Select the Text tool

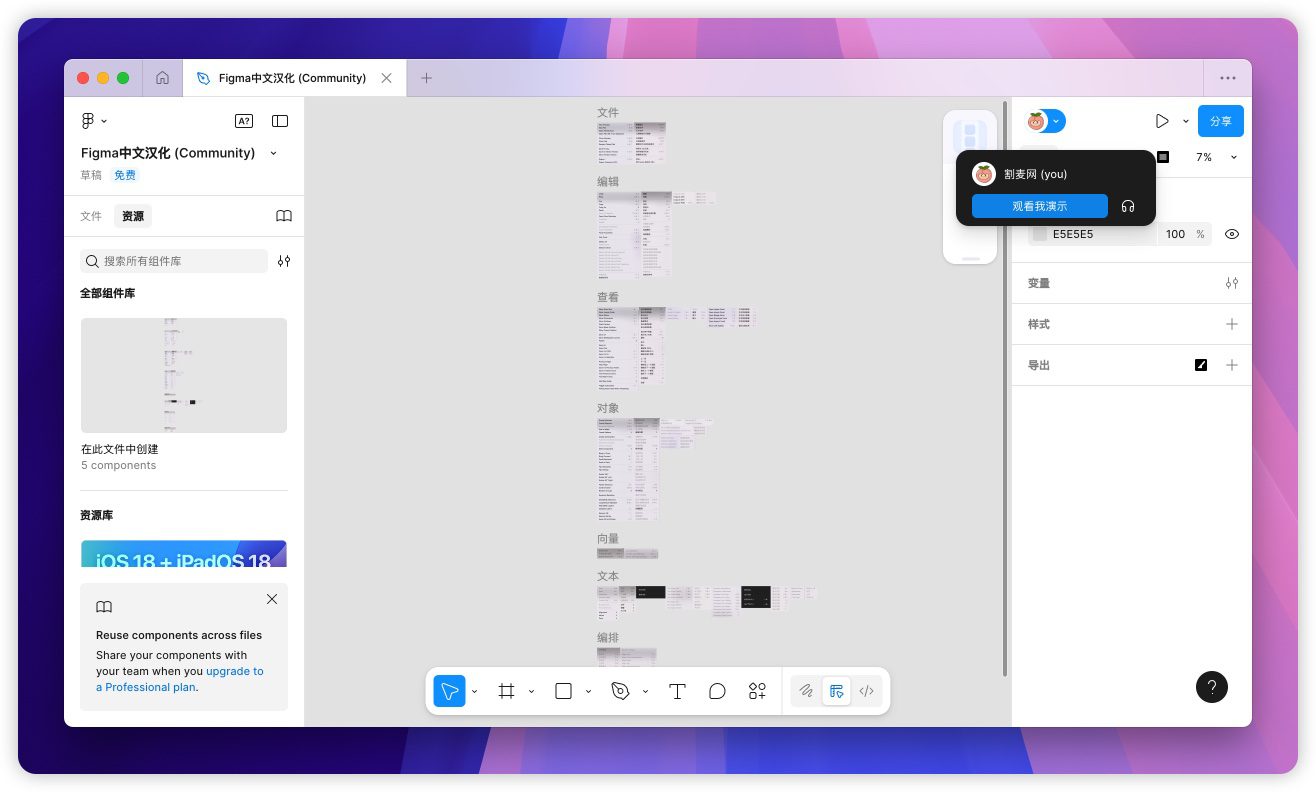(677, 691)
